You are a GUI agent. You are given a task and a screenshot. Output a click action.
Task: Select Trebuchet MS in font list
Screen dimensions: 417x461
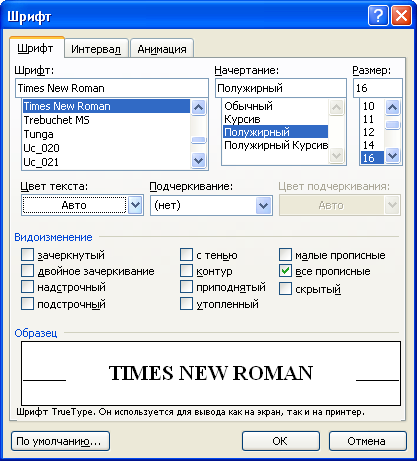pos(106,120)
